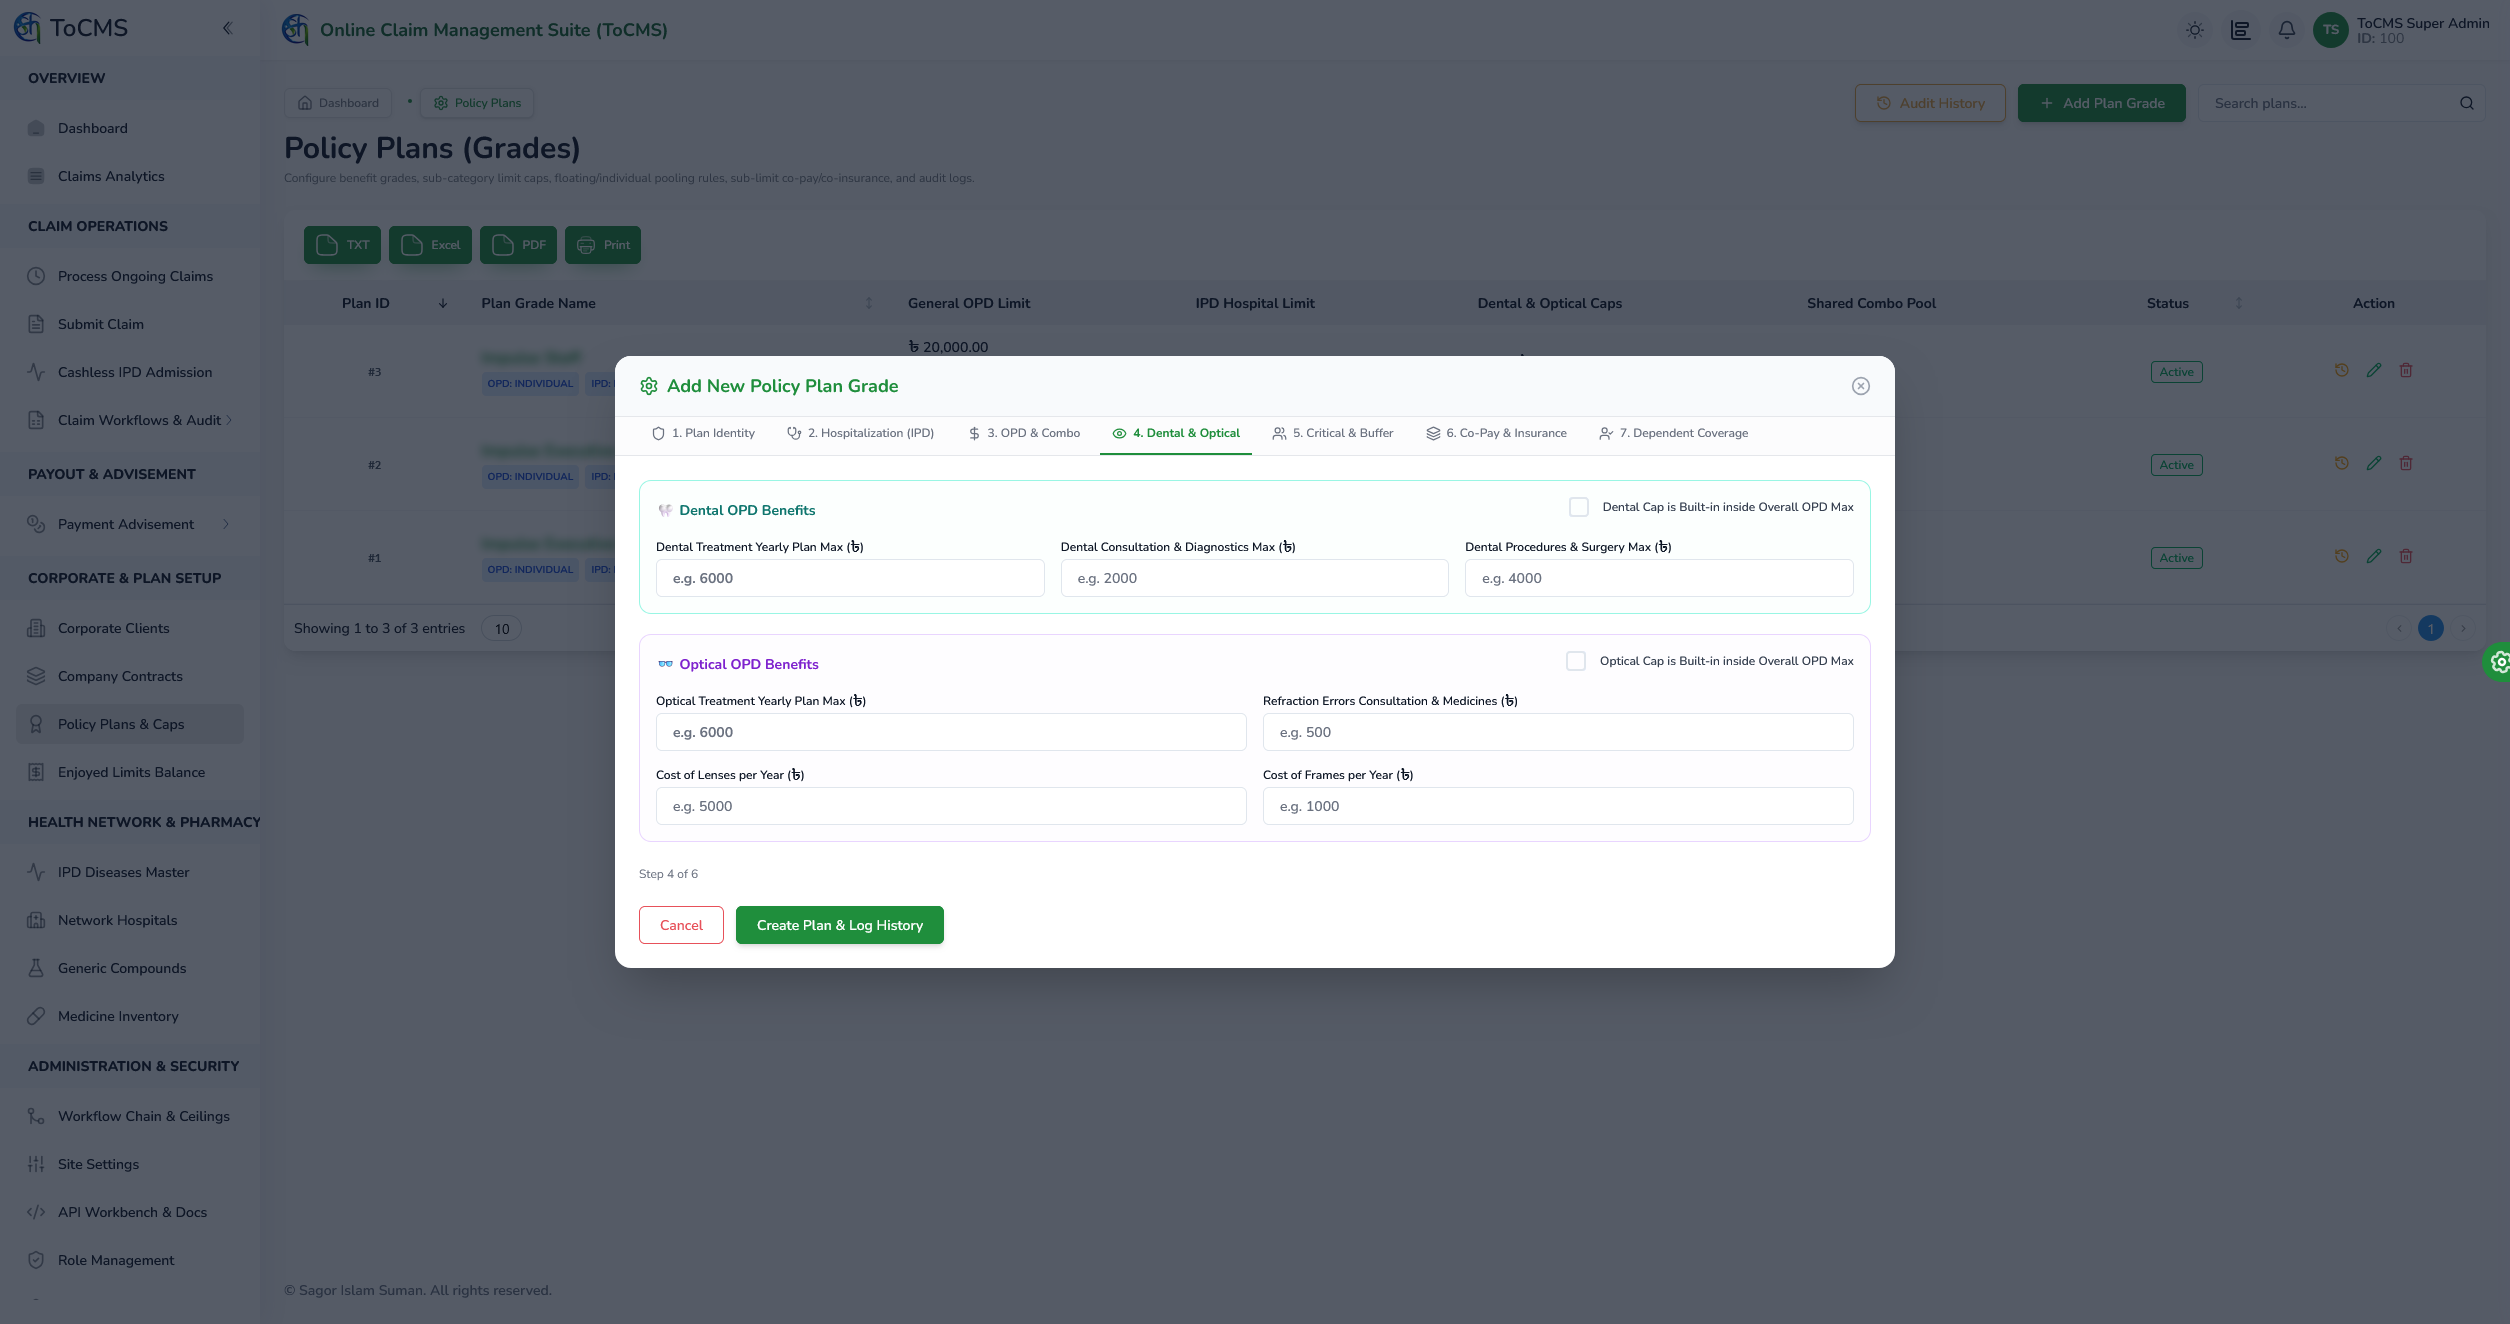Enable Dental Cap Built-in inside Overall OPD Max

pyautogui.click(x=1579, y=507)
